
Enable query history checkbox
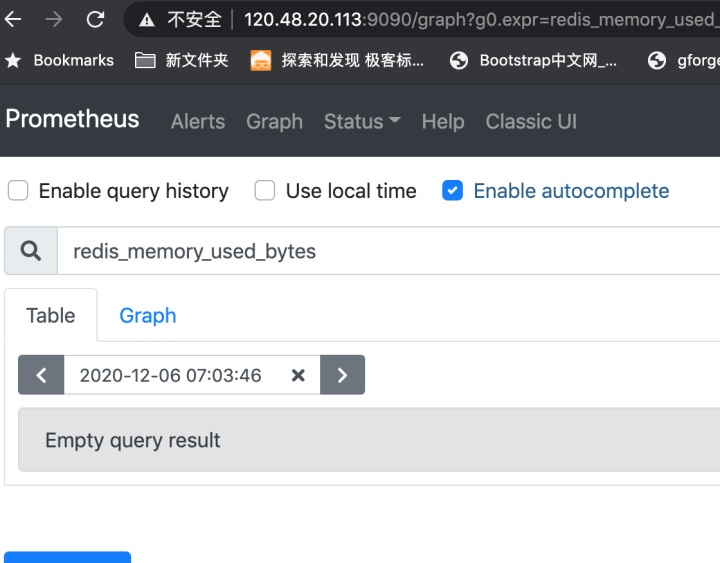tap(18, 191)
